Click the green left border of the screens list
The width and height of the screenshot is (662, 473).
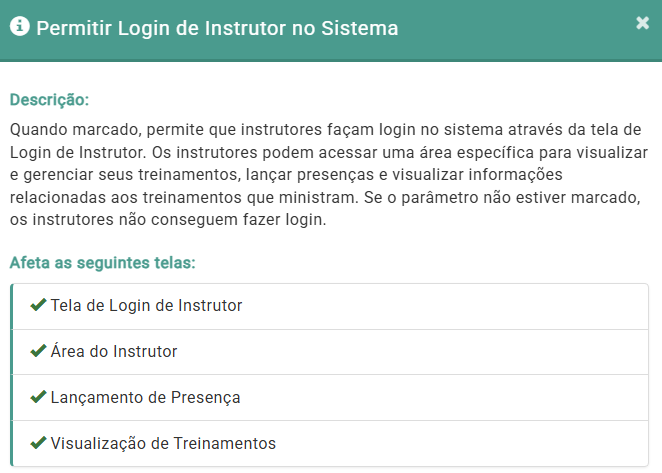12,375
